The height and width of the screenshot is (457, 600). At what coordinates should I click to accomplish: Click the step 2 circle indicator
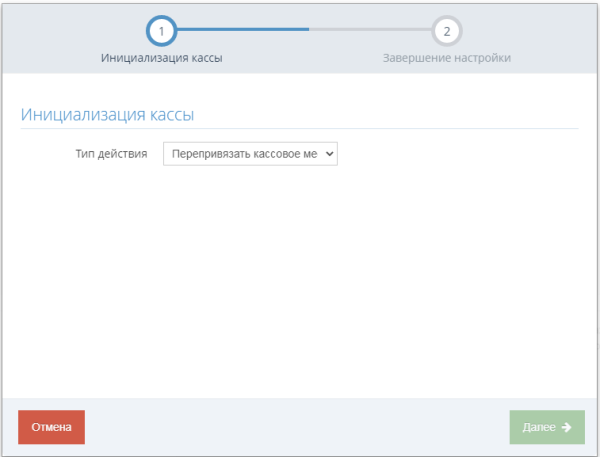(x=447, y=31)
